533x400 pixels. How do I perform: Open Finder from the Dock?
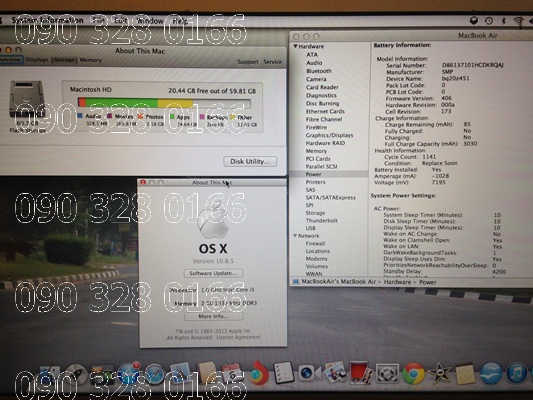click(50, 375)
